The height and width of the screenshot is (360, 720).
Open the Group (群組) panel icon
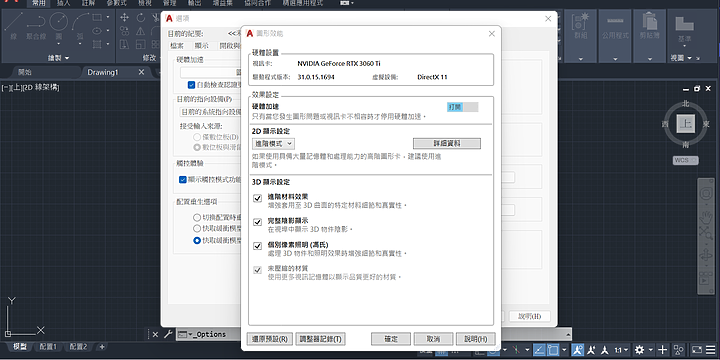580,26
